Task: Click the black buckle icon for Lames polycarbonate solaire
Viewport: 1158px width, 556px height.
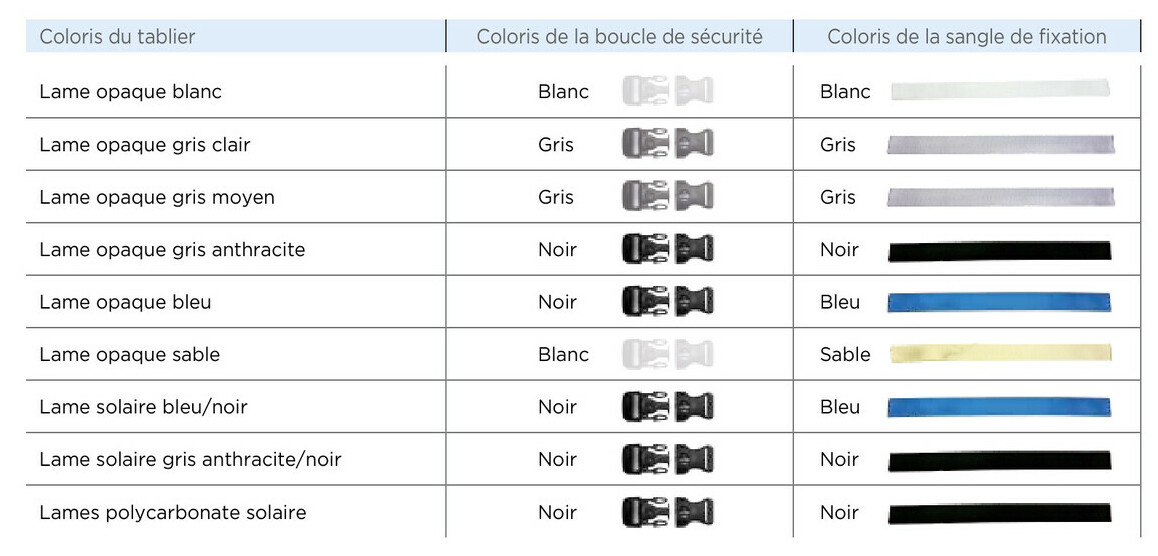Action: [667, 512]
